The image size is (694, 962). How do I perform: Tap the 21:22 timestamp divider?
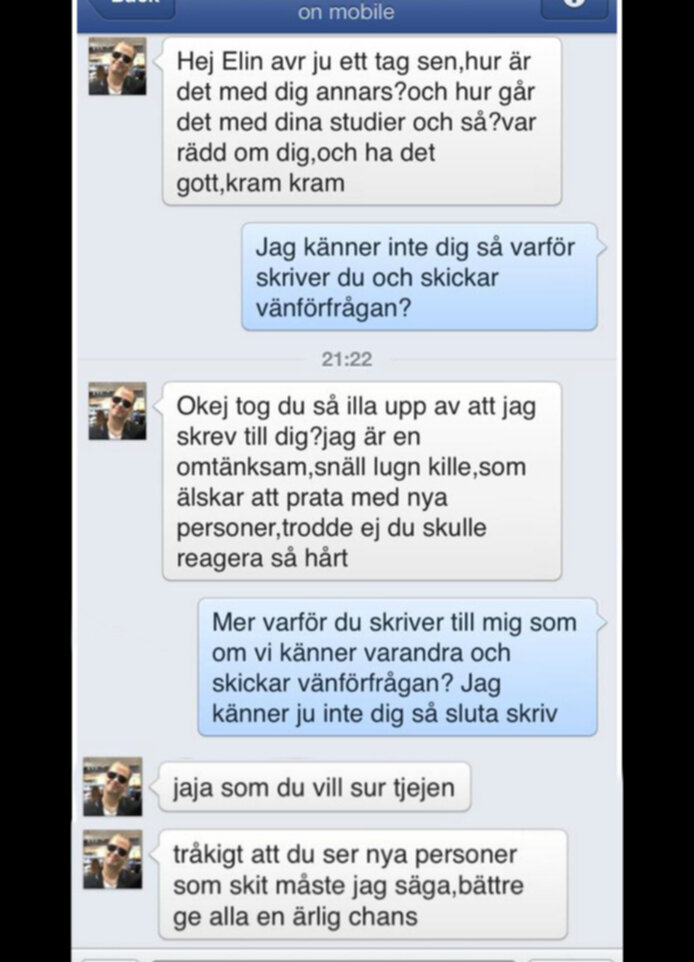[347, 359]
